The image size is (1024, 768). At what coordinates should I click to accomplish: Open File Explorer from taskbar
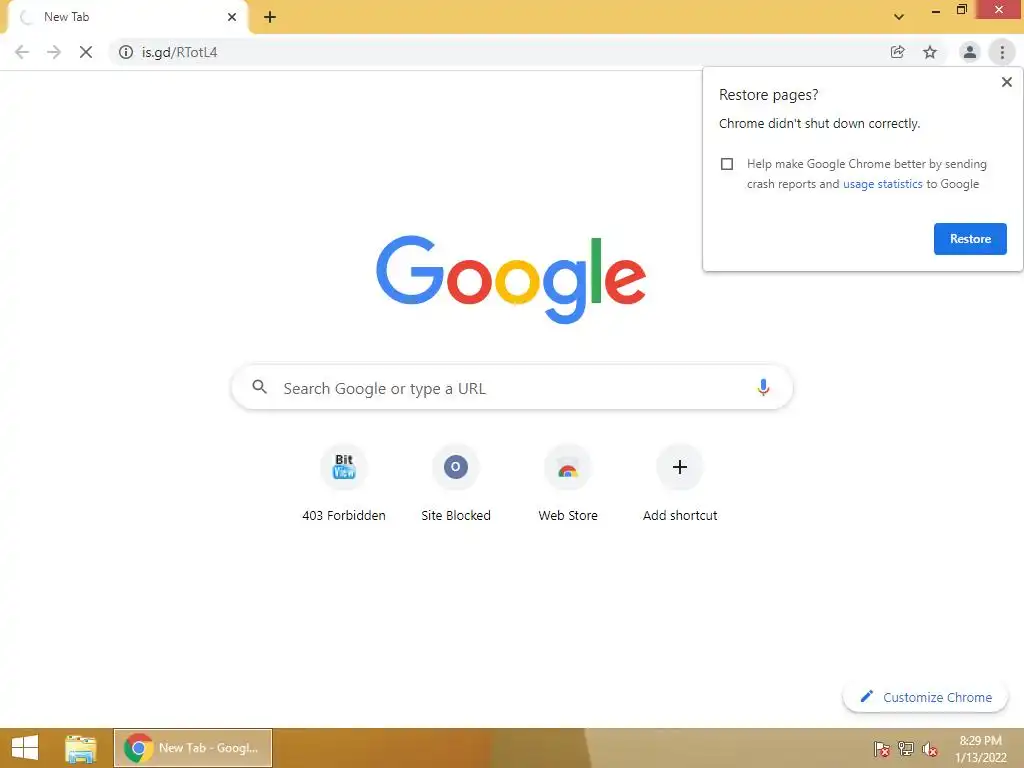tap(80, 748)
